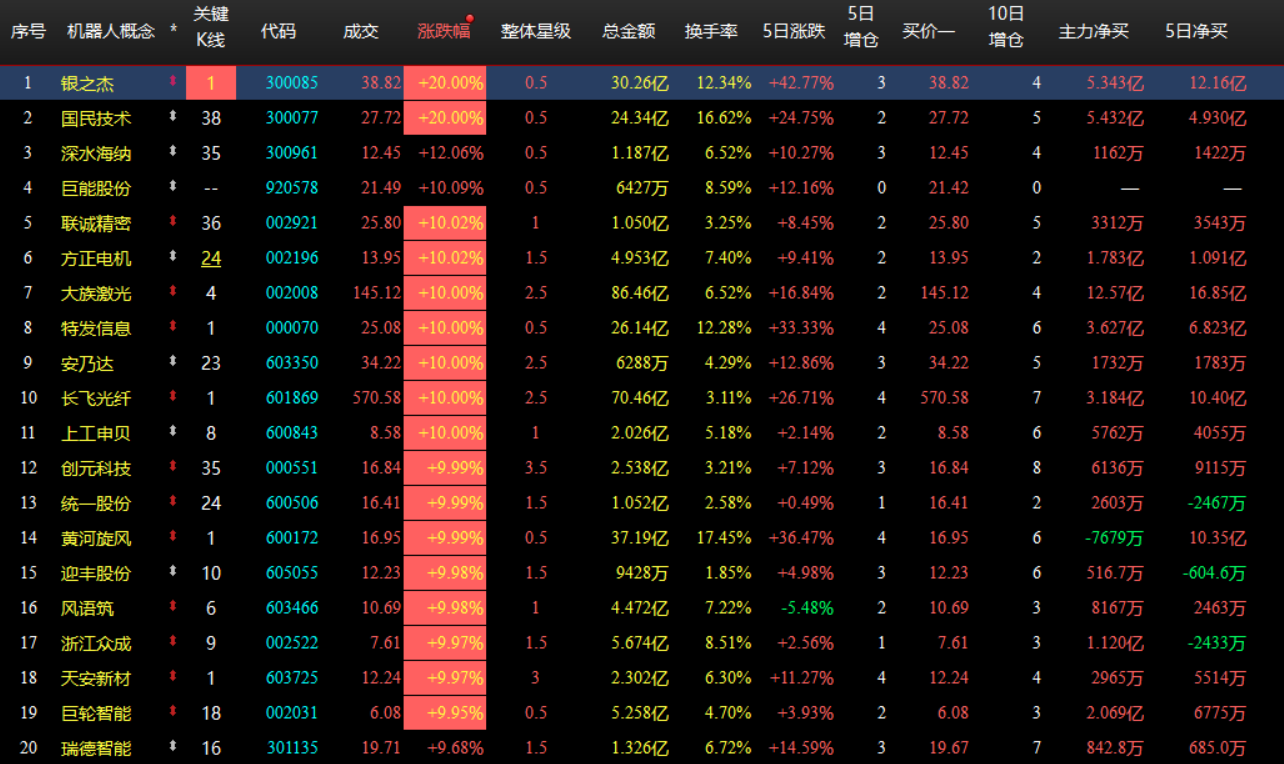Open stock code 002522
The image size is (1284, 764).
pos(292,643)
